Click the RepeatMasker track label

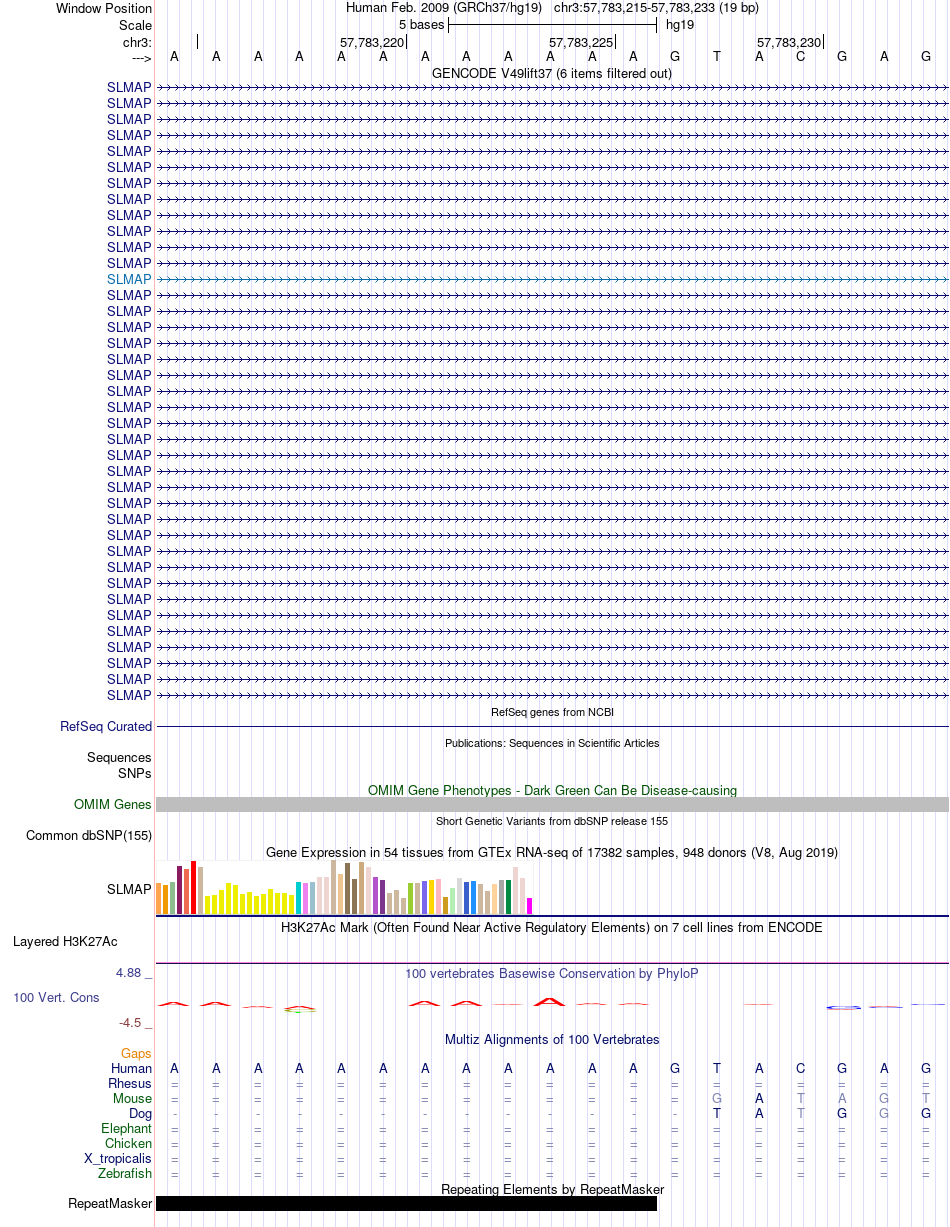pyautogui.click(x=110, y=1203)
